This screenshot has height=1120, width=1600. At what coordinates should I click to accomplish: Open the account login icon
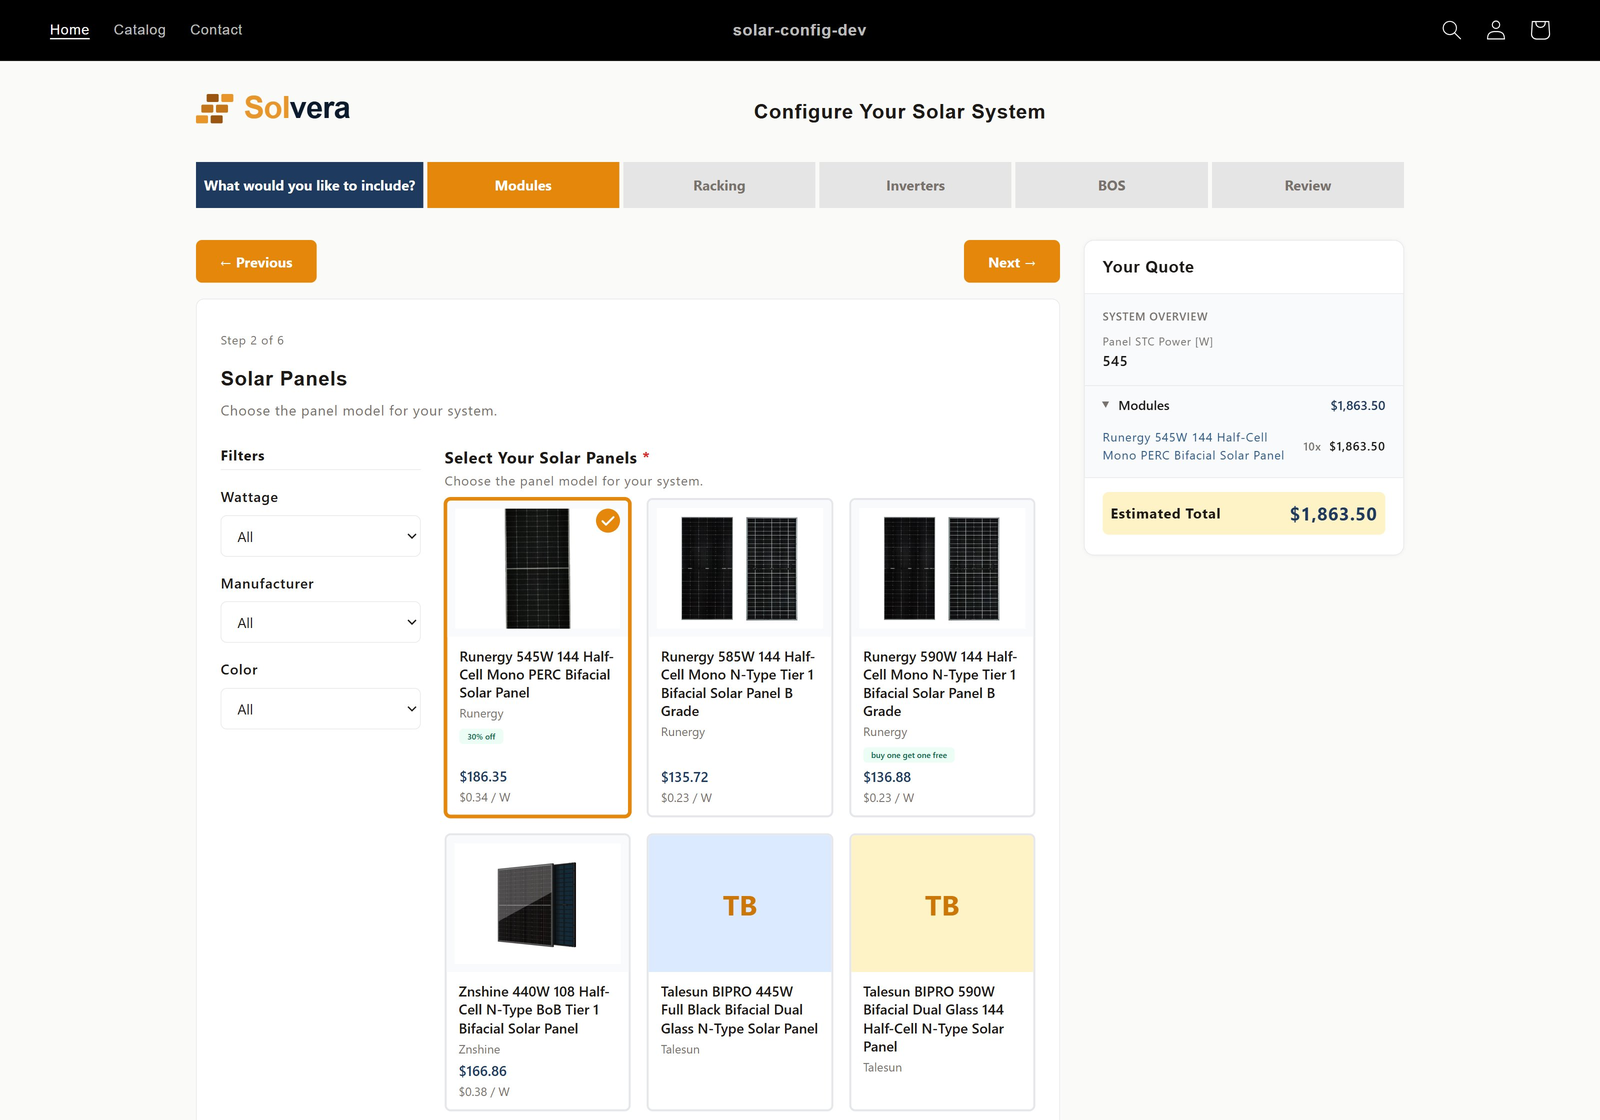1495,30
